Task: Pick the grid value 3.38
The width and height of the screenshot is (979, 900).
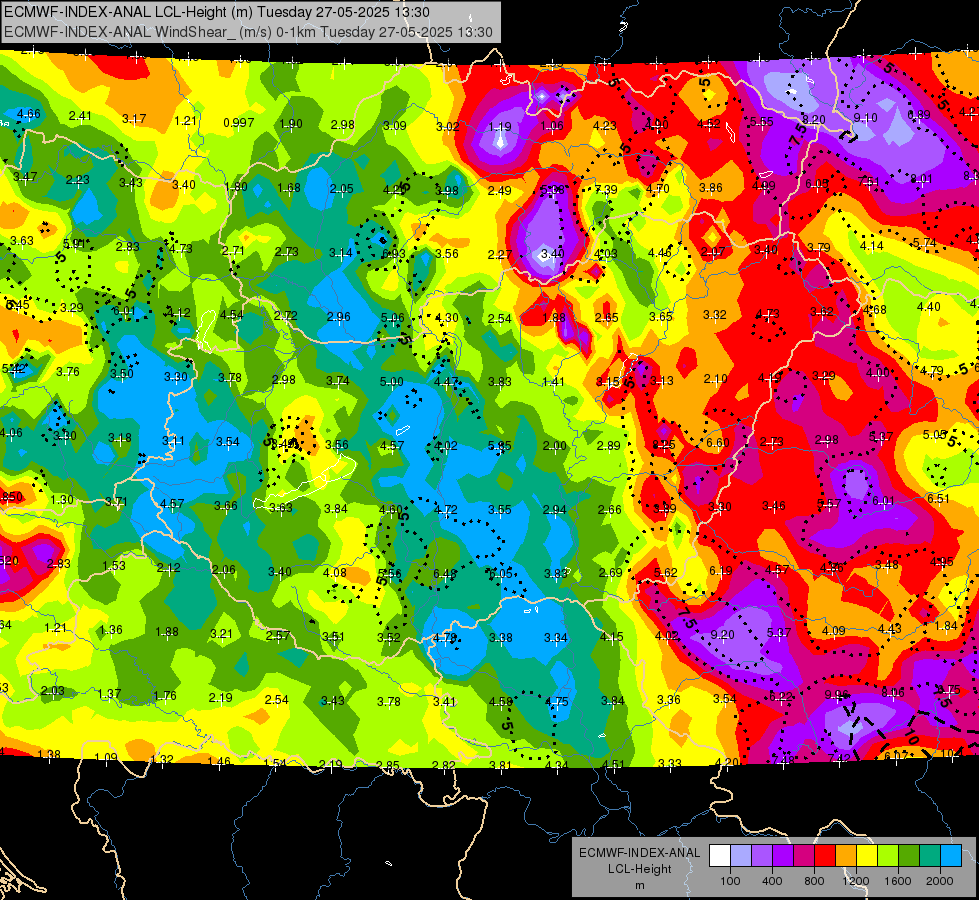Action: point(501,638)
